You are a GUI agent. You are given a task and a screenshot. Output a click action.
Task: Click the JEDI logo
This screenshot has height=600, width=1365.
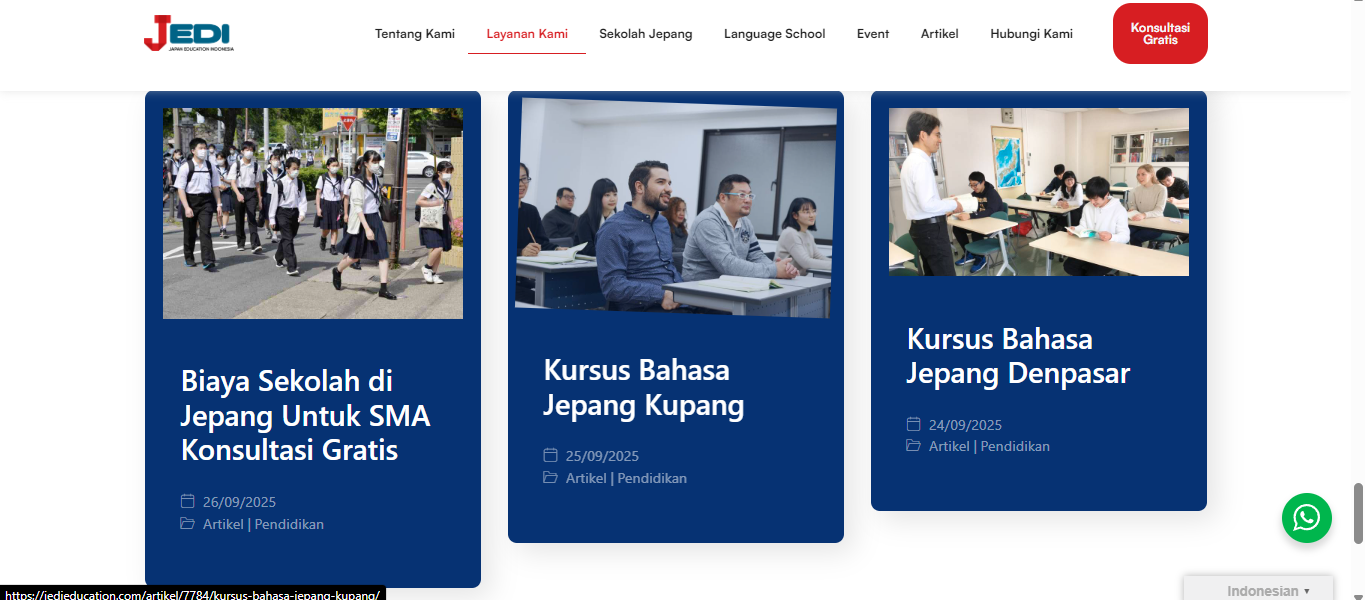(x=188, y=33)
